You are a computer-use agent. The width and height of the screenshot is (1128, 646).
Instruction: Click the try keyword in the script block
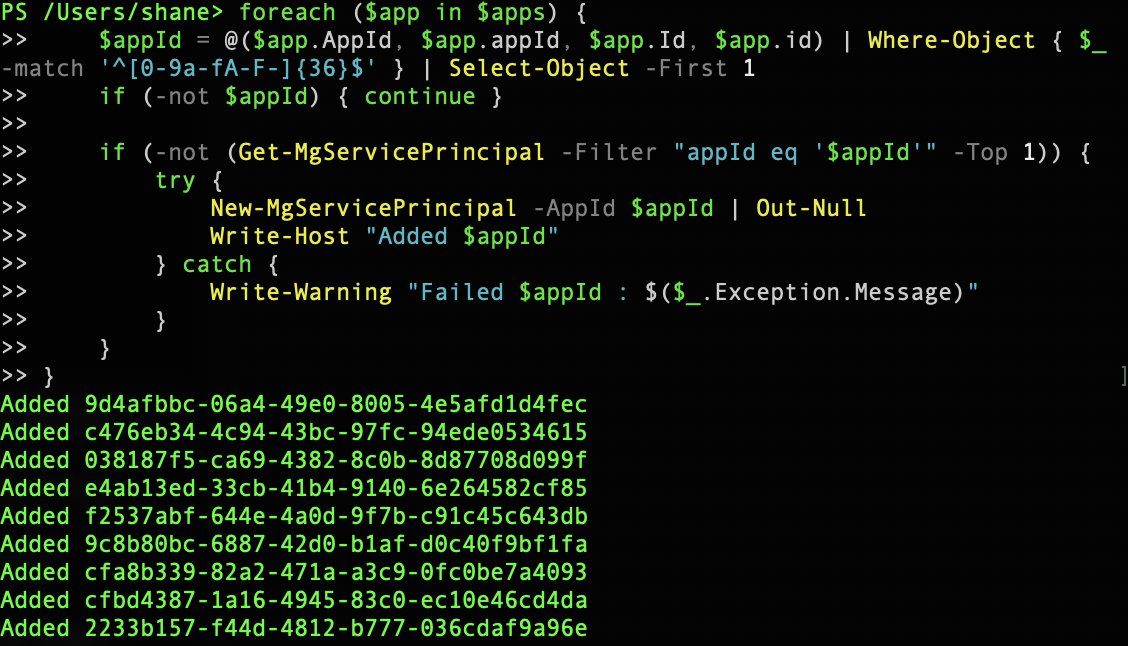175,180
